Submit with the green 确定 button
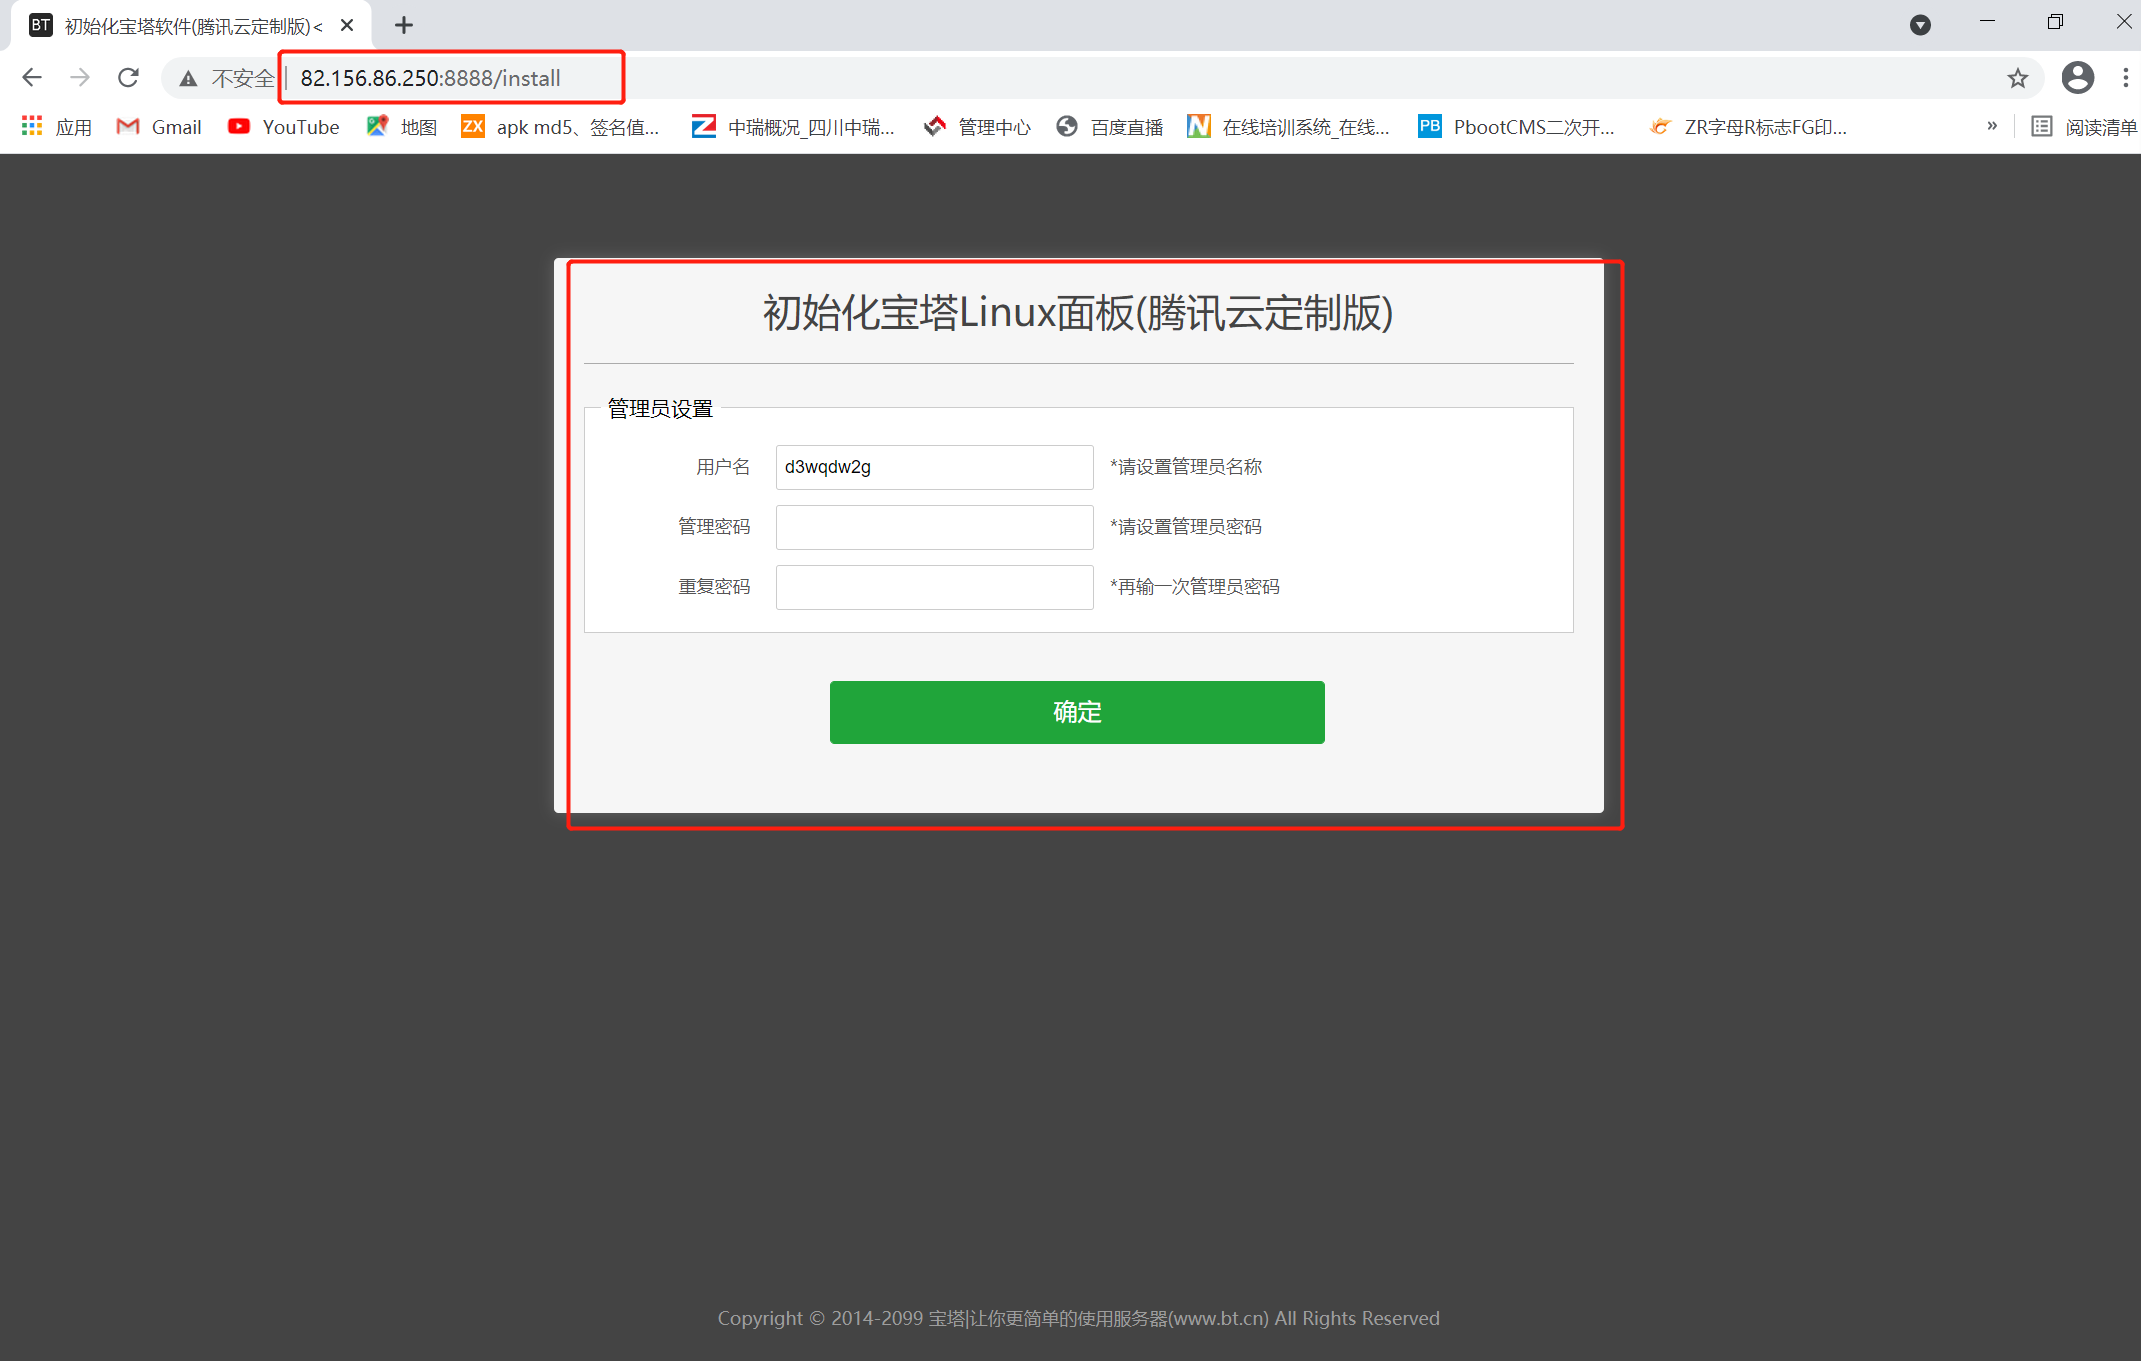This screenshot has height=1361, width=2141. coord(1077,712)
